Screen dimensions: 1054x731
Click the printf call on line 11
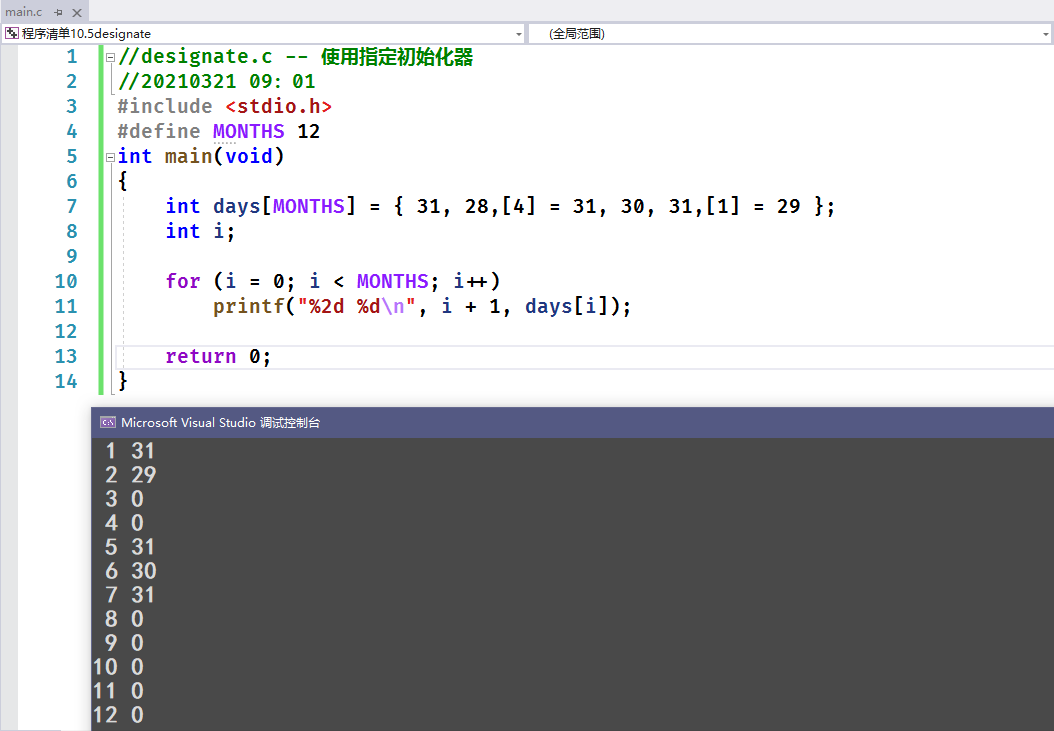(x=249, y=307)
